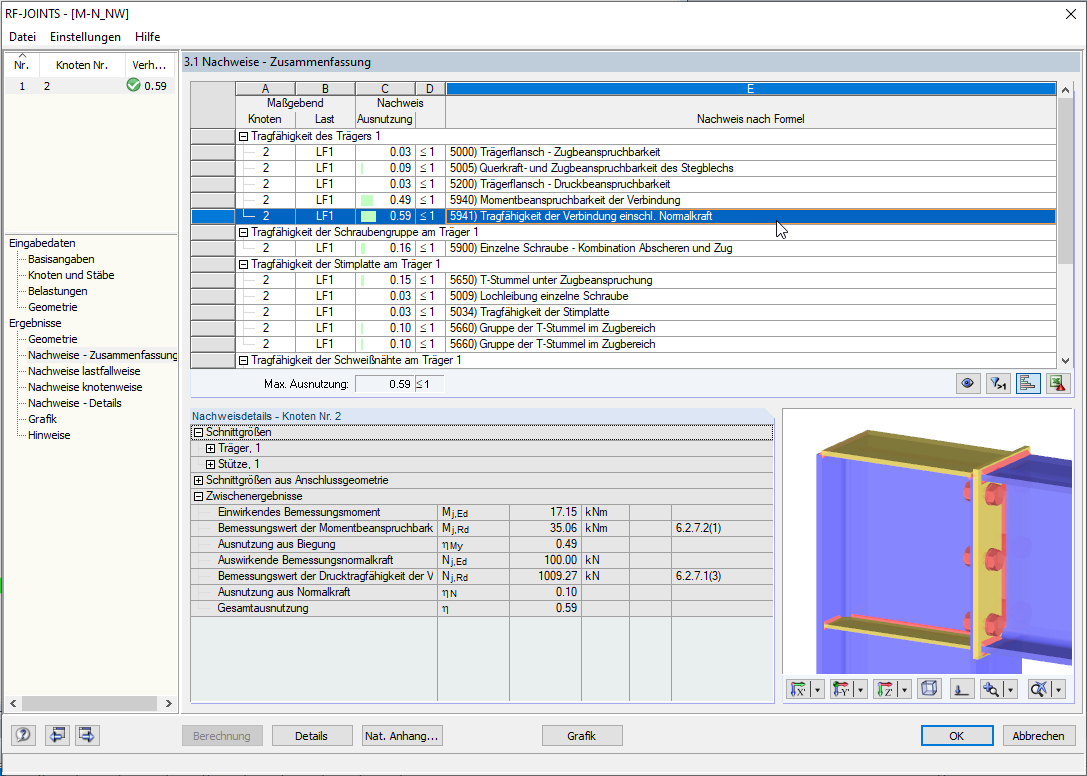
Task: Click the magnifier with cross icon
Action: (x=1039, y=689)
